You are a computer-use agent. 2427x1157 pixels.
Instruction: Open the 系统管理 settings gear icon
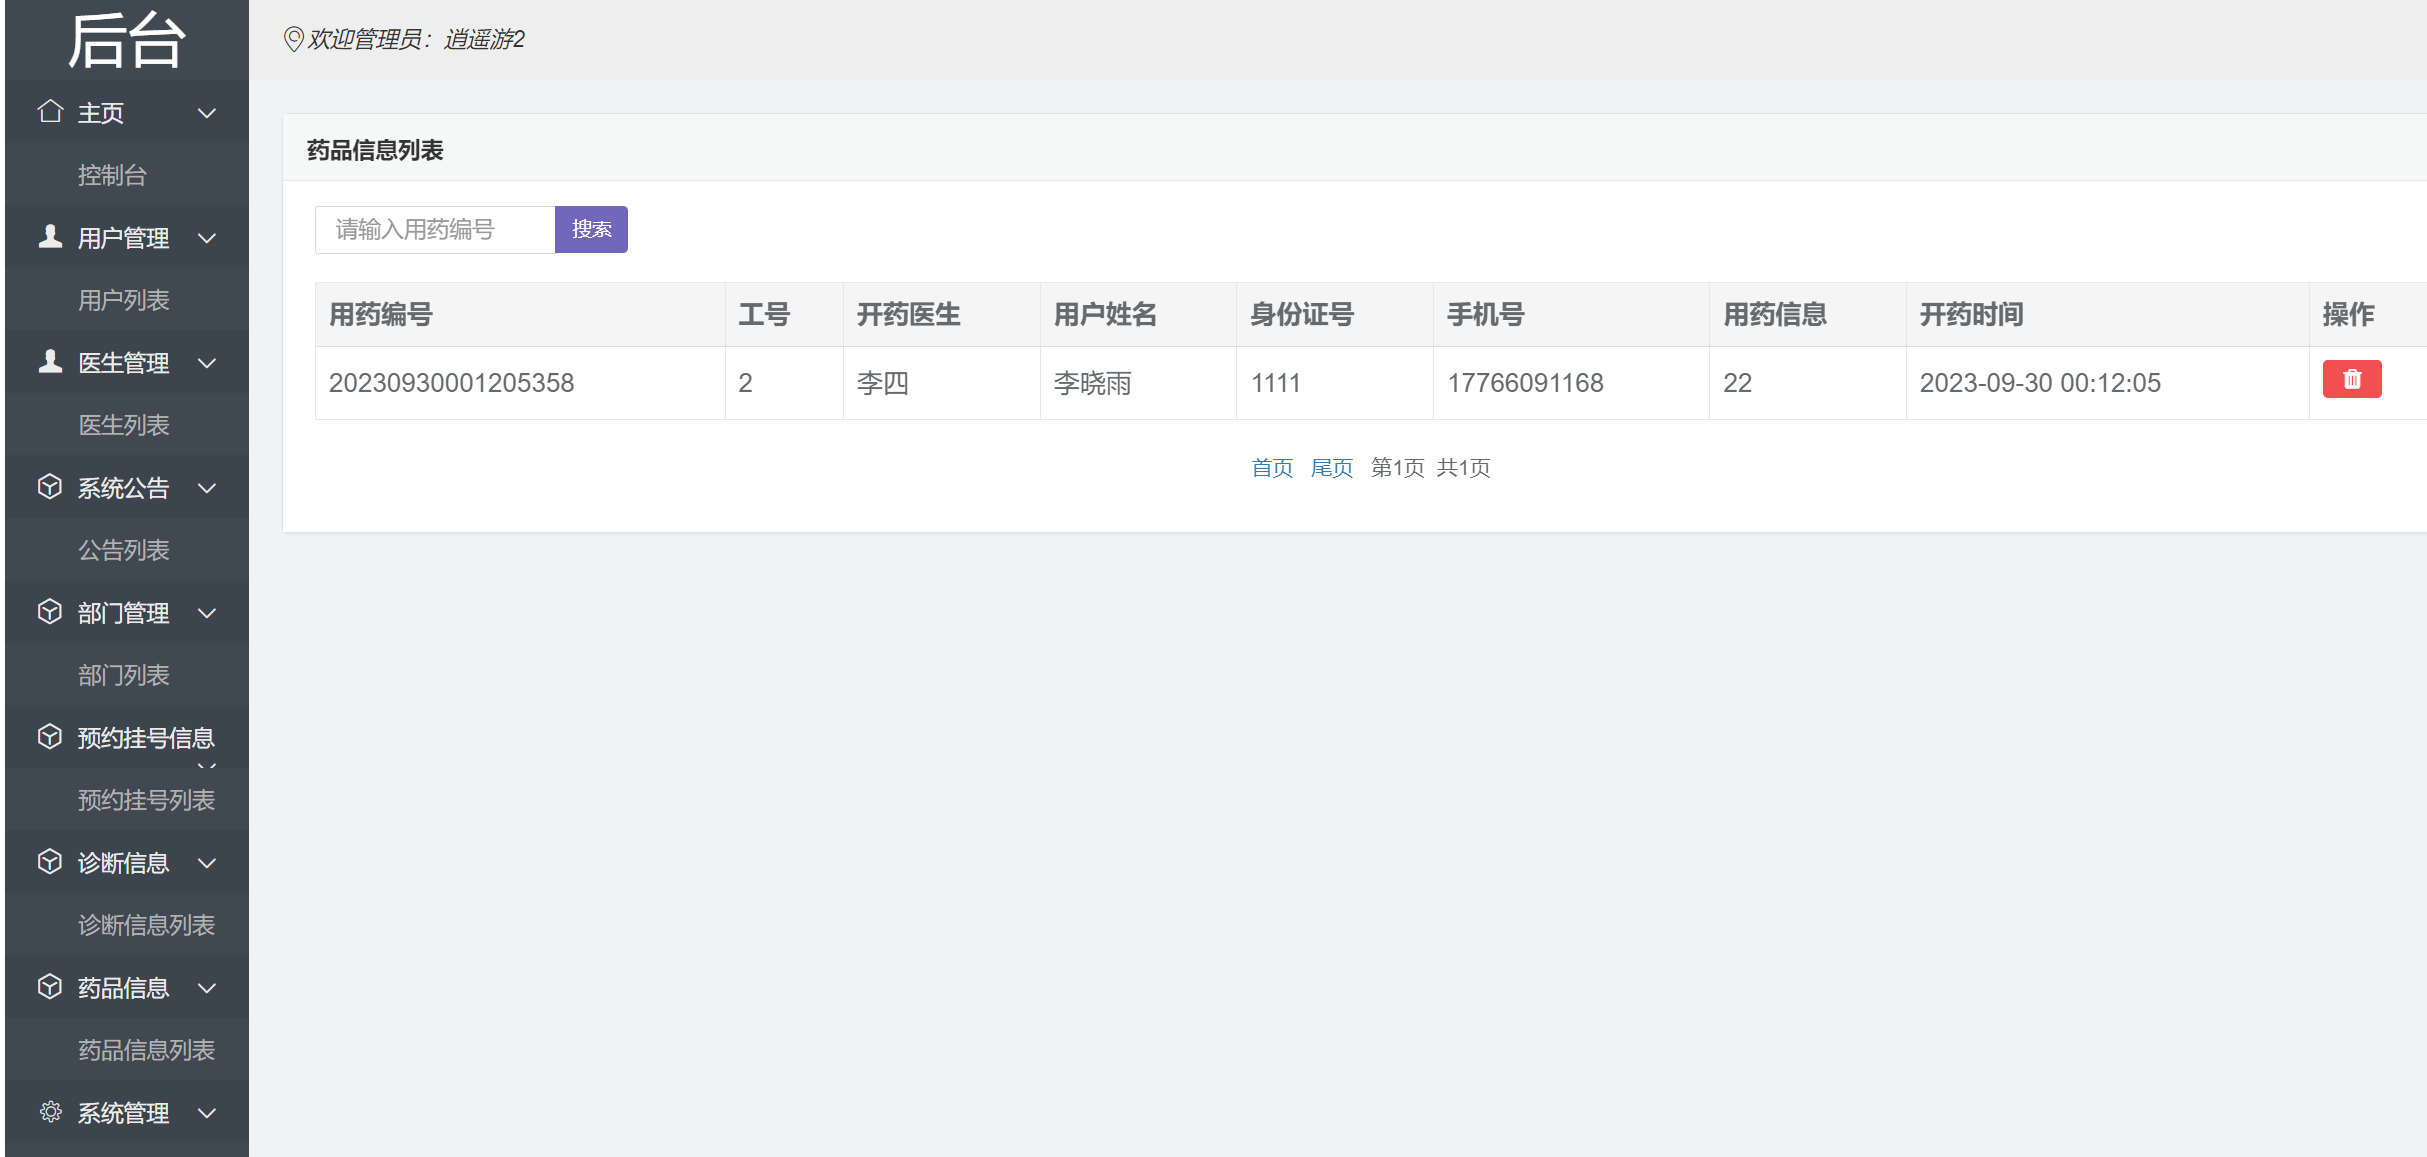tap(50, 1112)
